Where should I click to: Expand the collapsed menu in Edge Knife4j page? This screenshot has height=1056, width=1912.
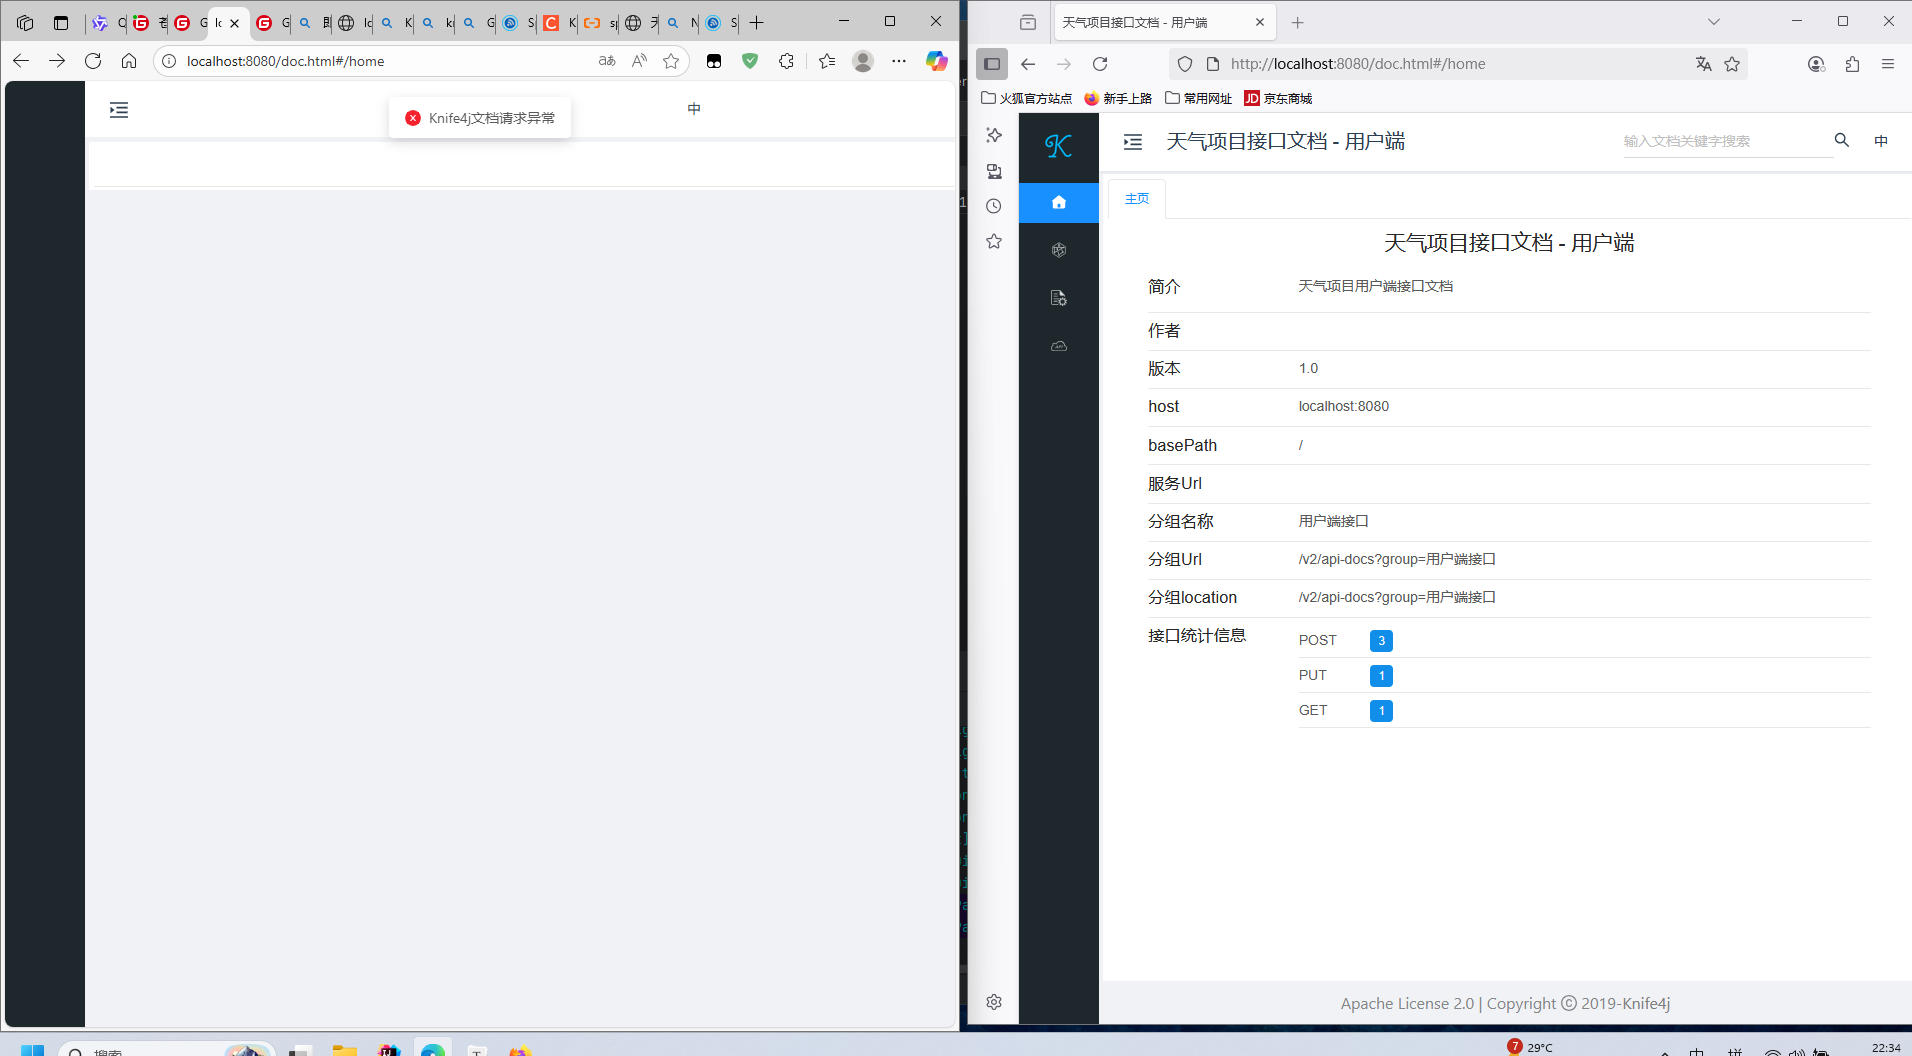coord(119,110)
